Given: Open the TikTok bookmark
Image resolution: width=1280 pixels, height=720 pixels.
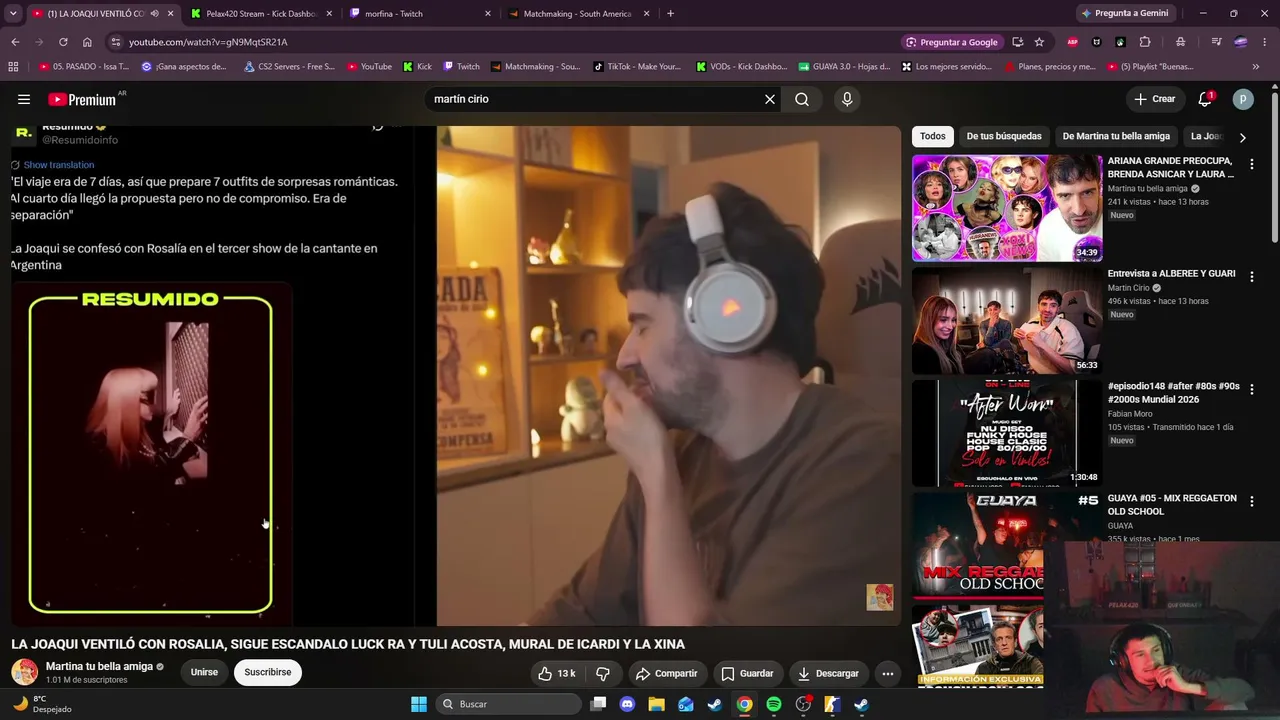Looking at the screenshot, I should tap(637, 67).
